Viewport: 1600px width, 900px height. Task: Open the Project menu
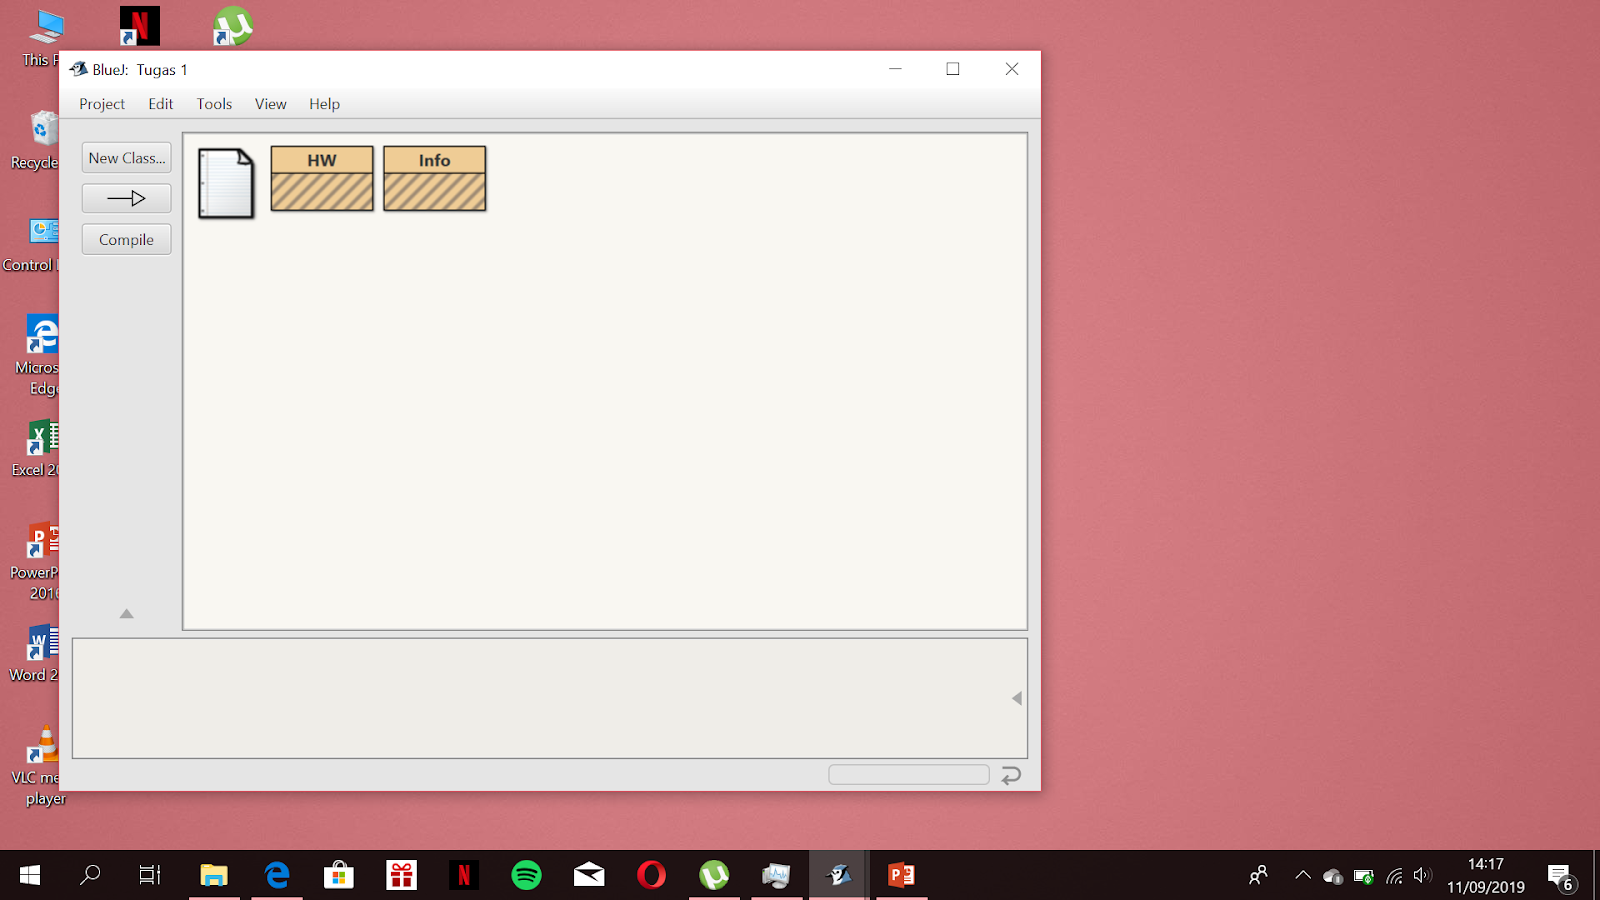101,103
